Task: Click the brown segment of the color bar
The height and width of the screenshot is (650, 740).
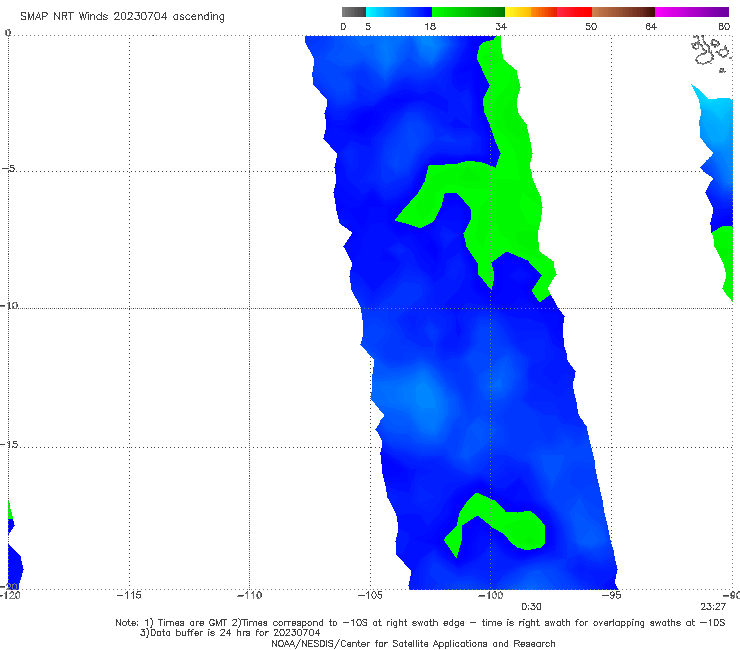Action: [x=623, y=12]
